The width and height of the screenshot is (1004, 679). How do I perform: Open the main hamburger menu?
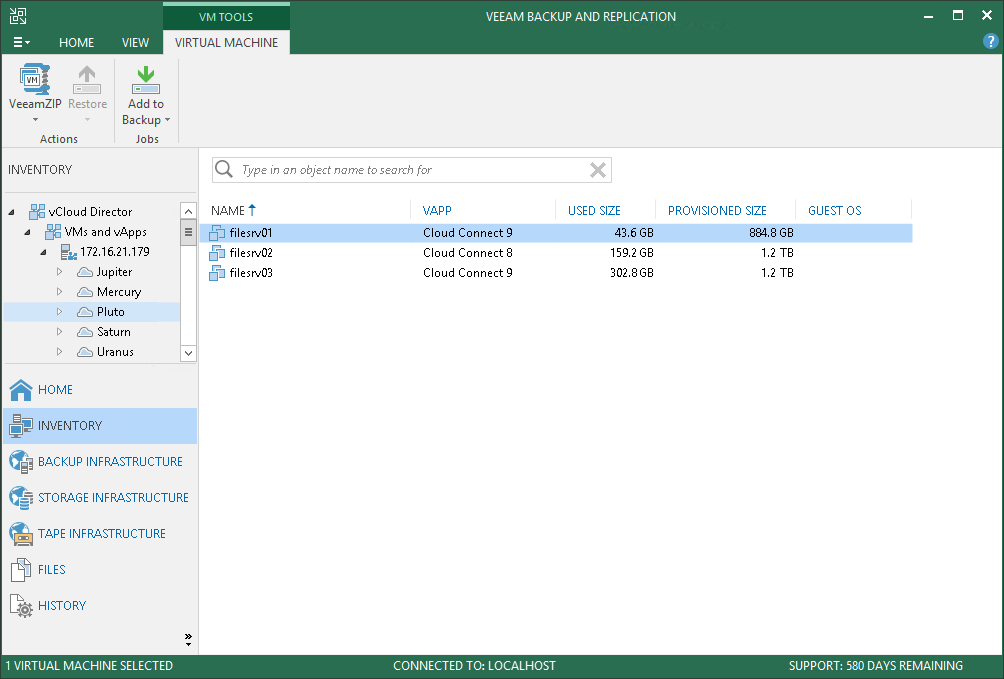pos(20,42)
